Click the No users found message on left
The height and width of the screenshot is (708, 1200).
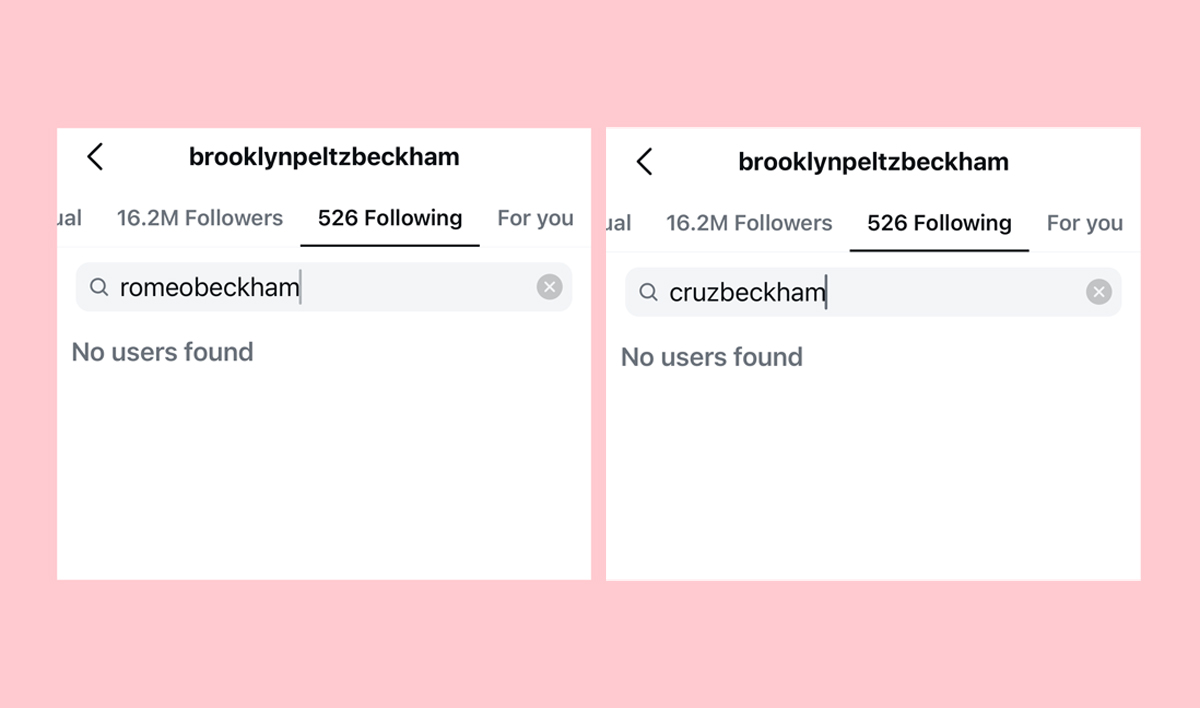pos(163,352)
